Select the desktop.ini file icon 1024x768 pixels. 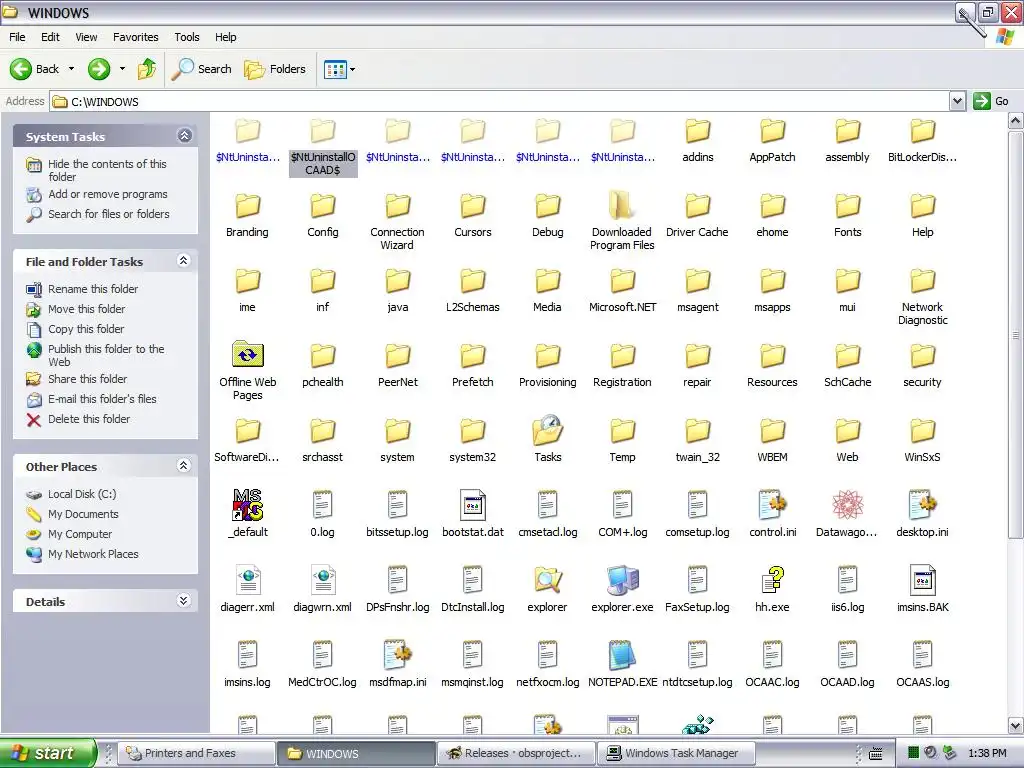coord(923,505)
